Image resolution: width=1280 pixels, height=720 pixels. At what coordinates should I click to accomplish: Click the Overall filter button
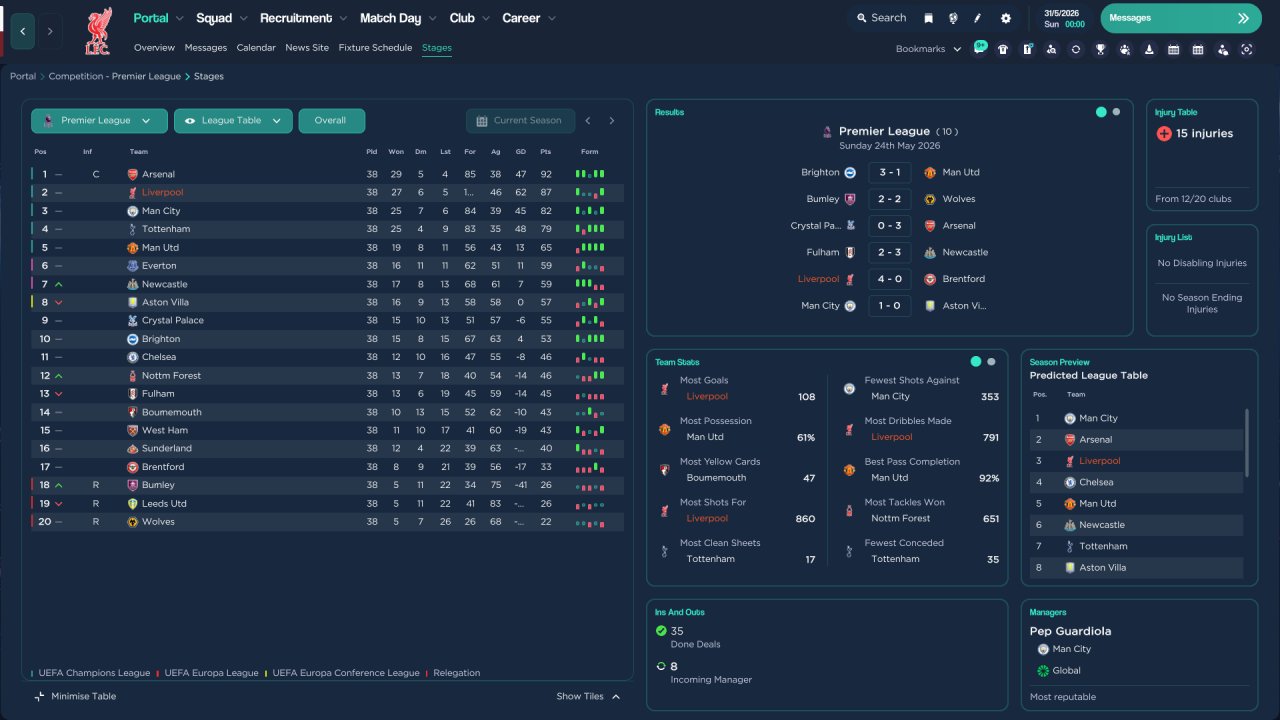click(x=331, y=121)
